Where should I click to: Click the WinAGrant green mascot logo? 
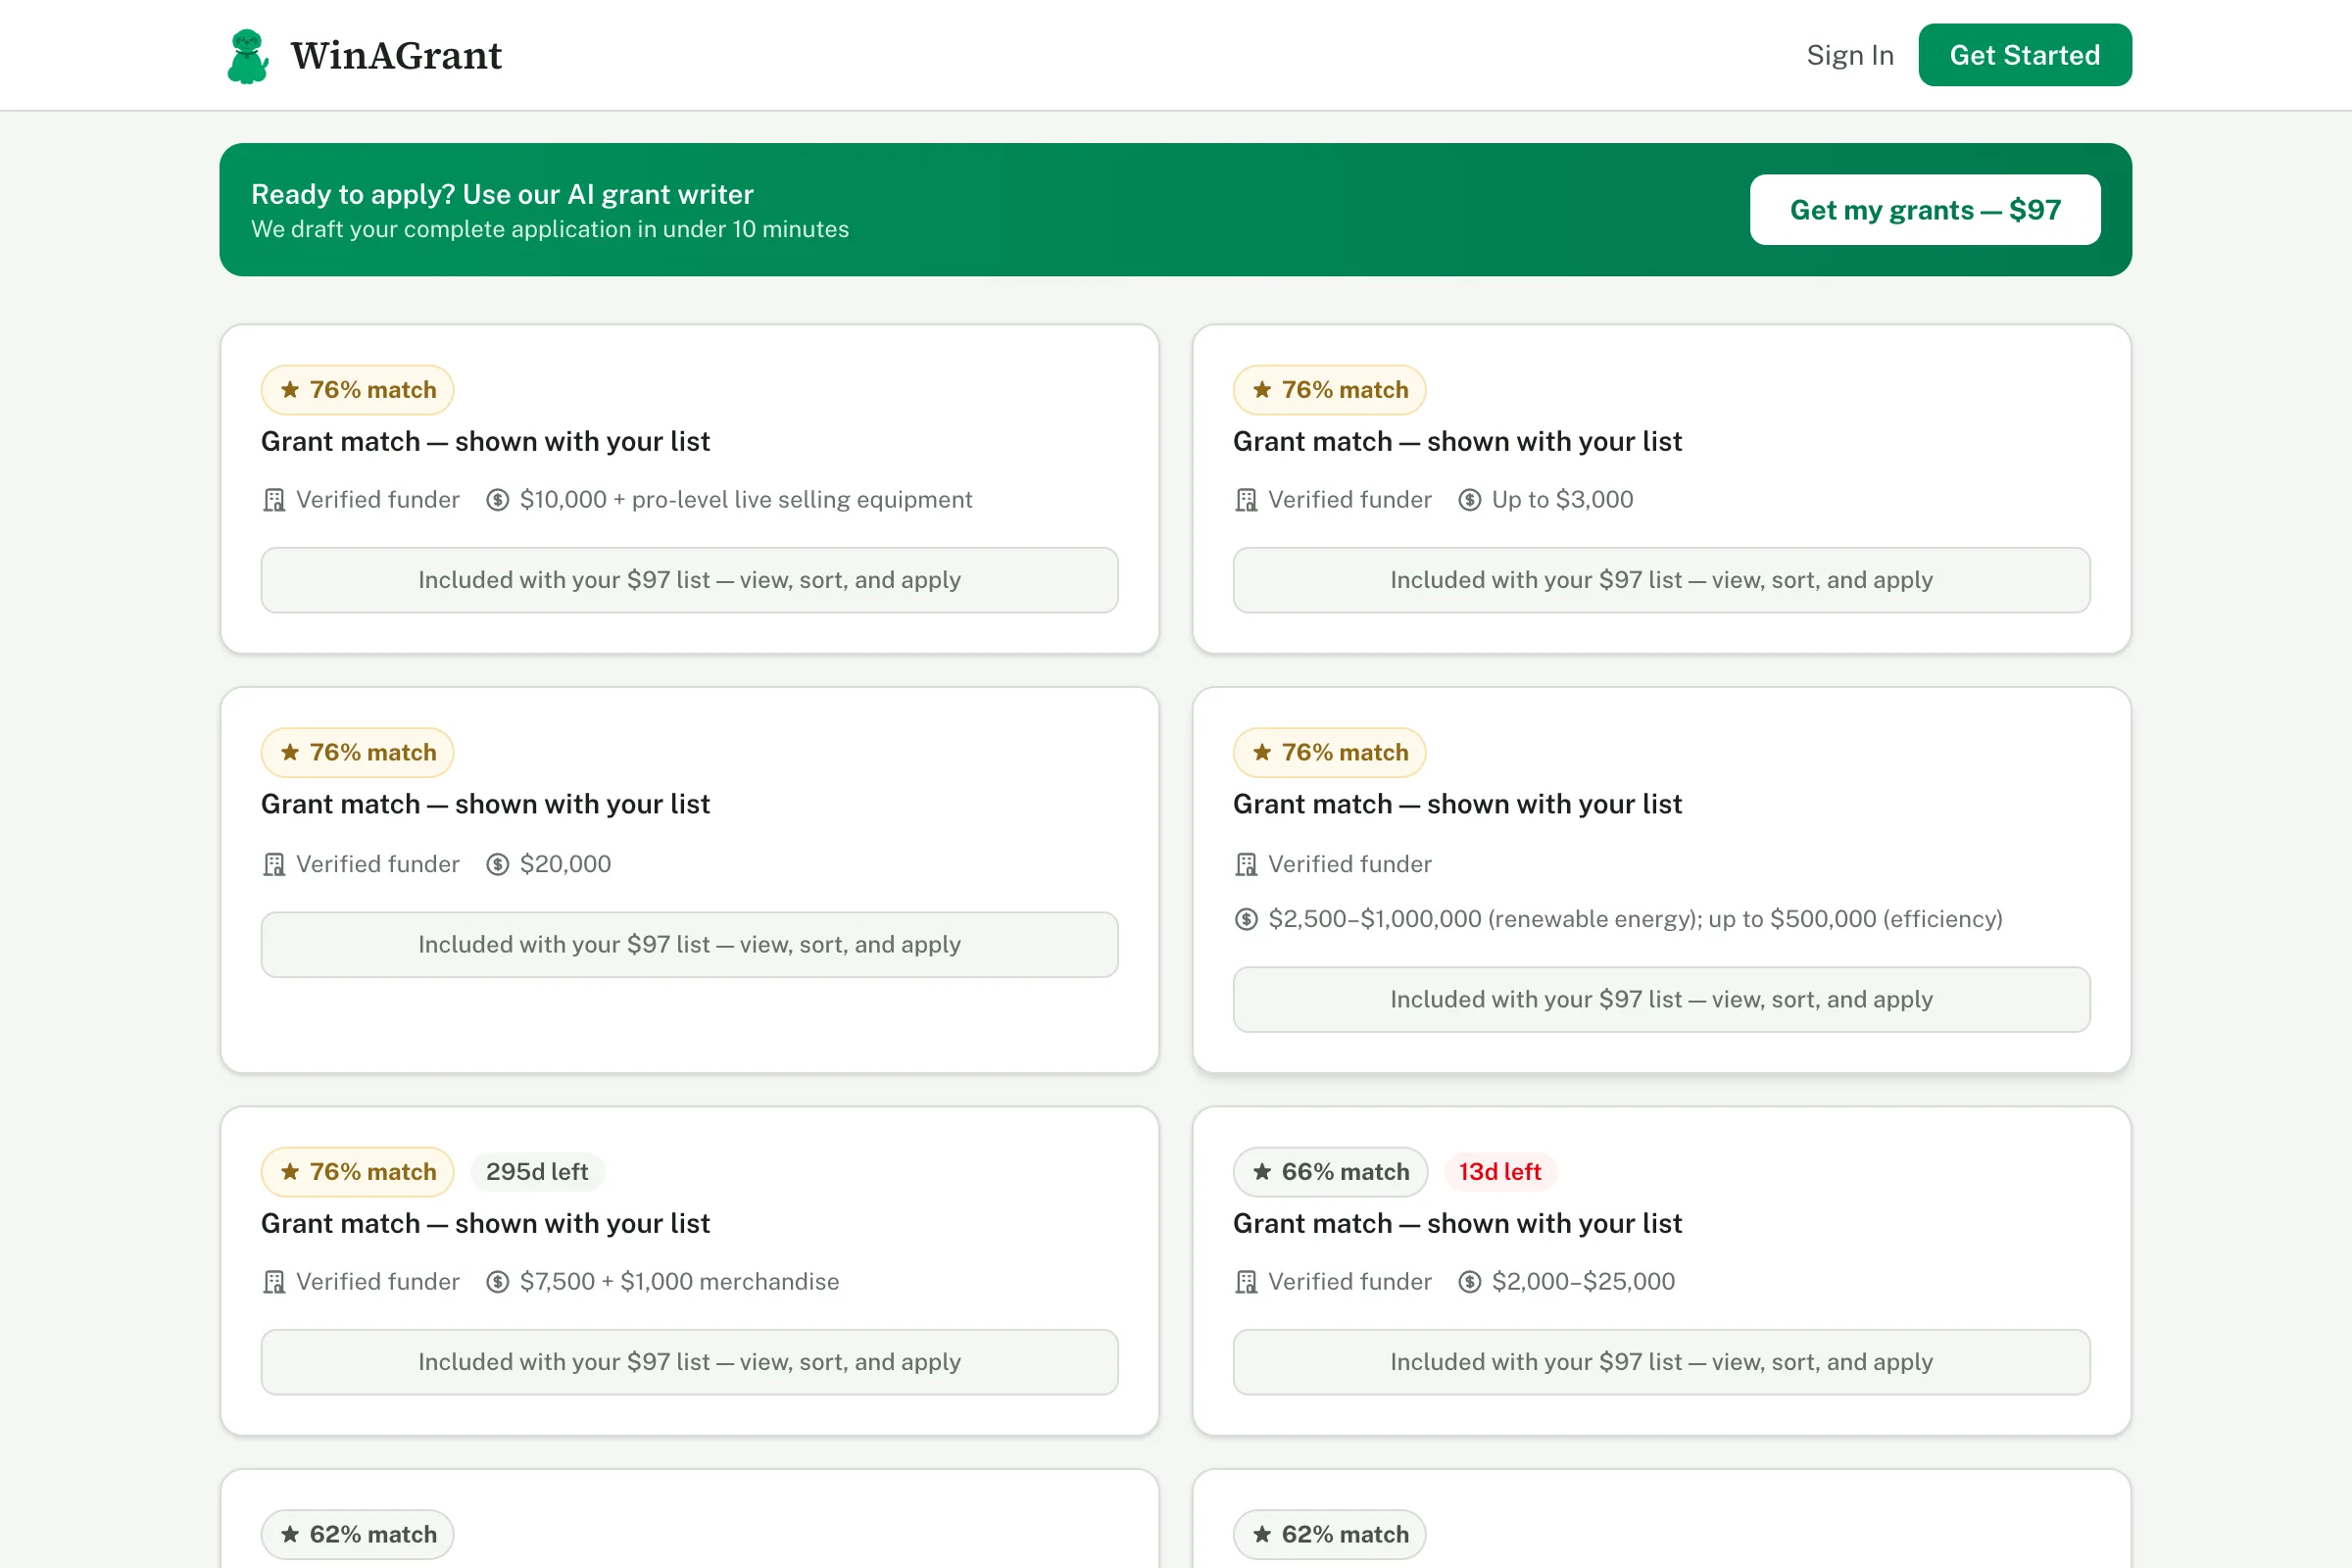247,56
